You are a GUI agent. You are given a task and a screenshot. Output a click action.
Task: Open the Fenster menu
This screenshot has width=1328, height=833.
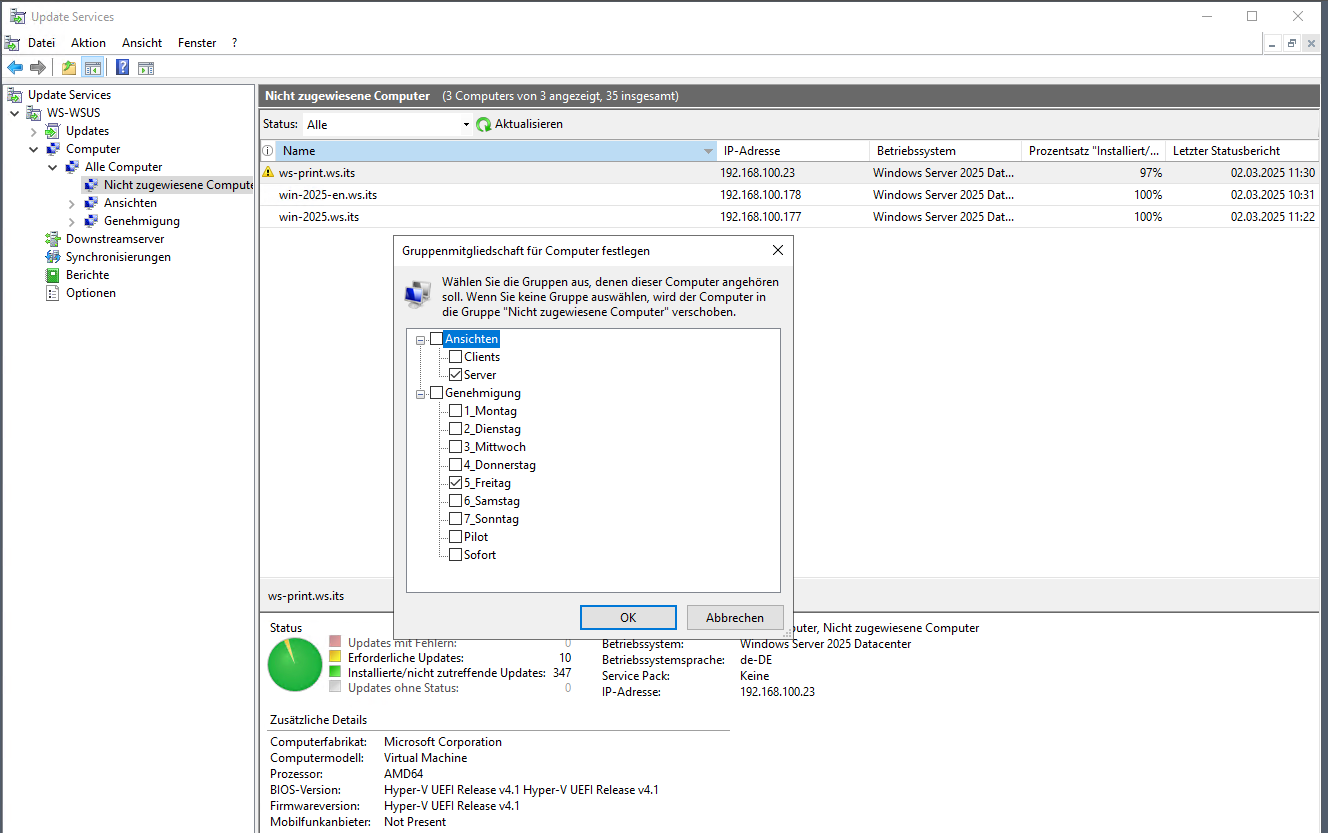(x=197, y=43)
